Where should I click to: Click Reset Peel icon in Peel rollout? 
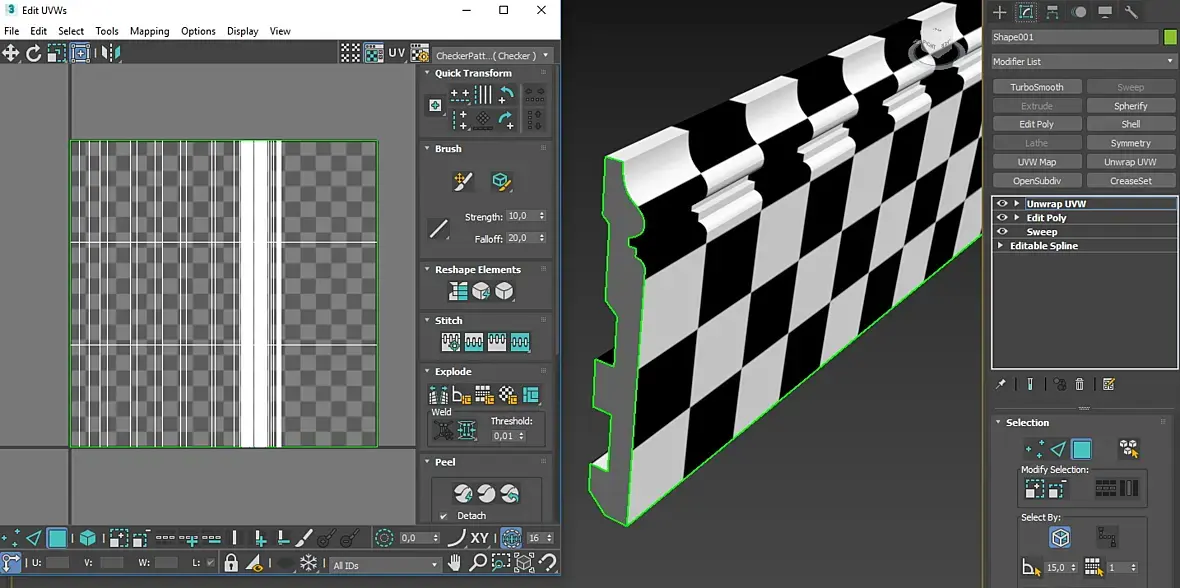[509, 494]
